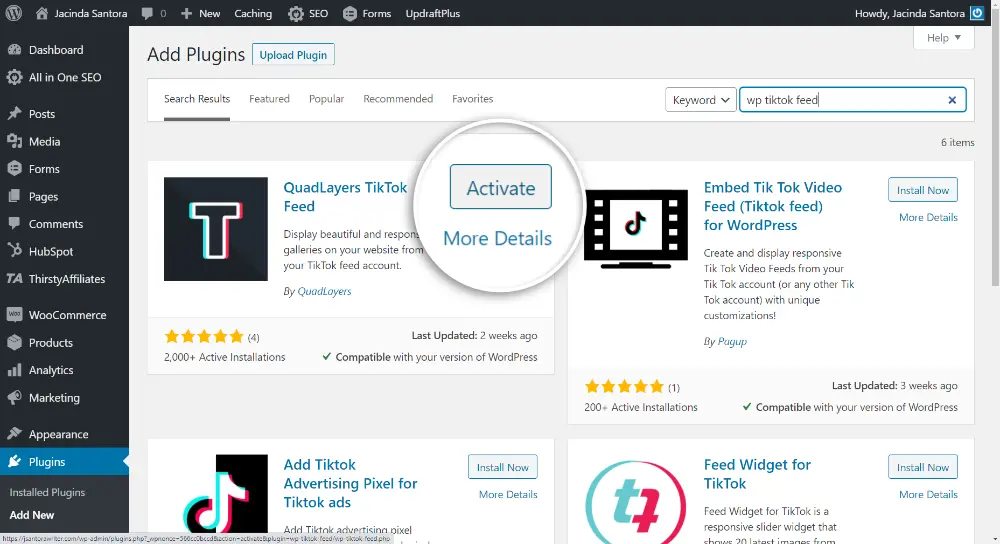Switch to the Featured tab
The image size is (1000, 544).
click(x=269, y=99)
